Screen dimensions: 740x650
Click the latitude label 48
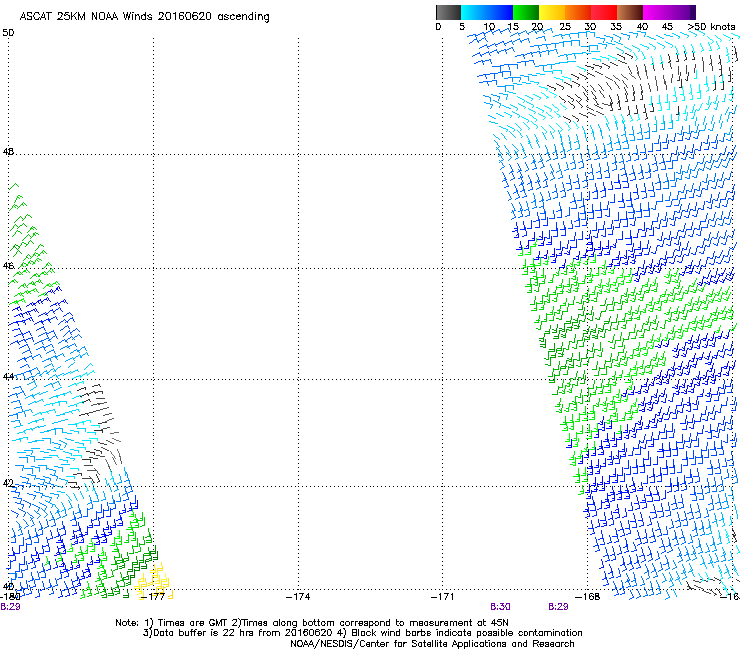[x=8, y=152]
